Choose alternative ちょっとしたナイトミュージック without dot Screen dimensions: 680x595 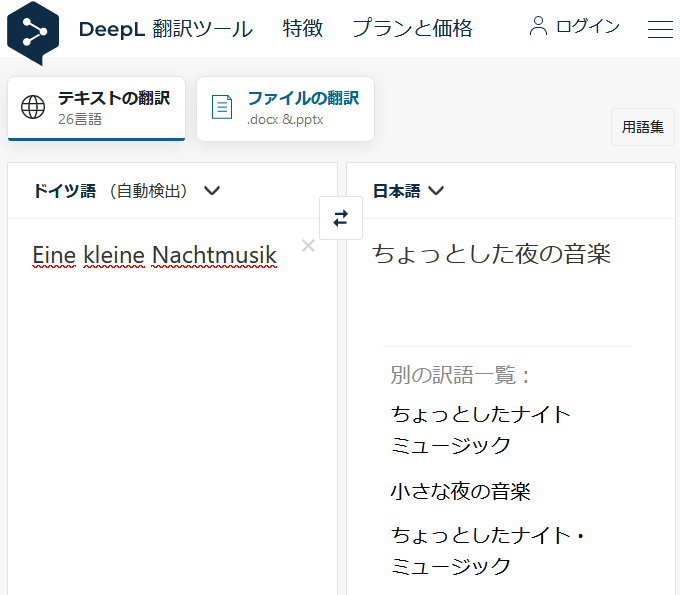pyautogui.click(x=481, y=429)
